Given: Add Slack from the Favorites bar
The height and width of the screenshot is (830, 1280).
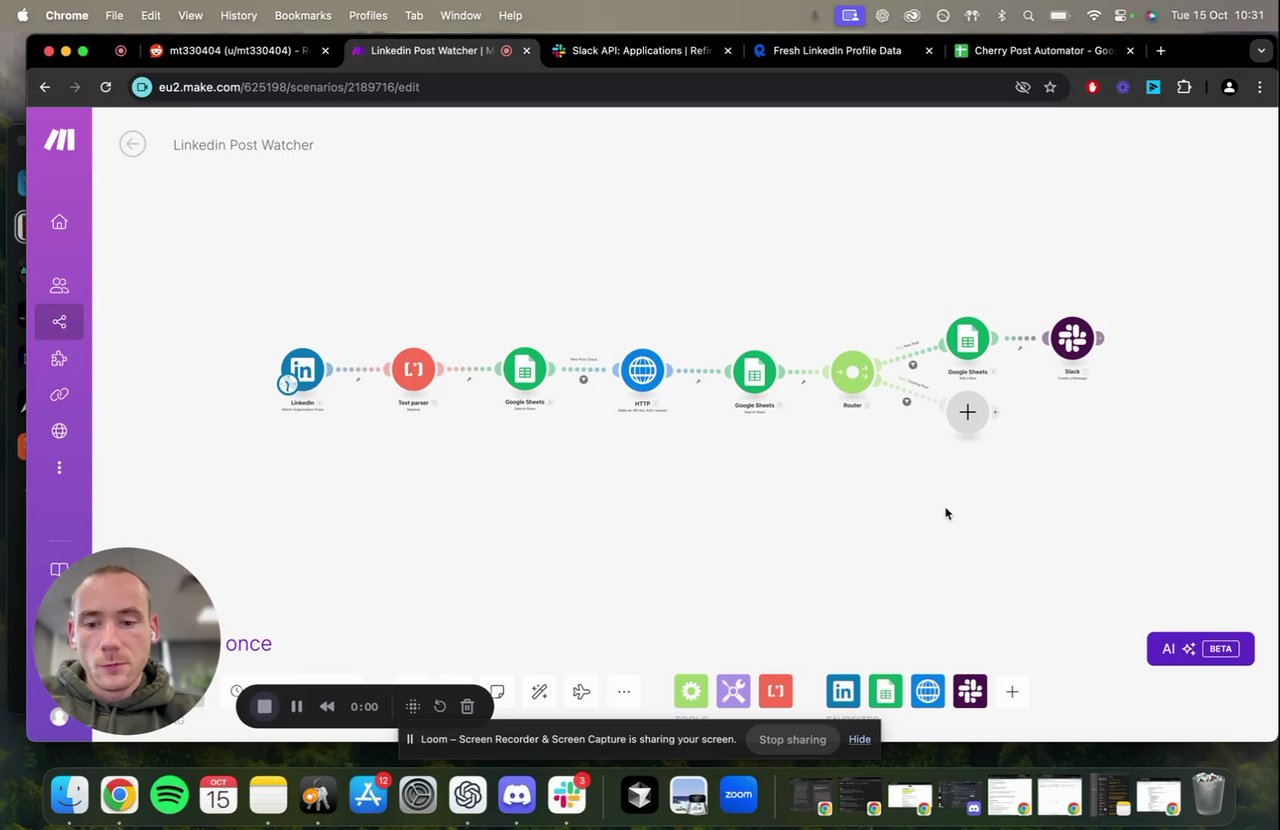Looking at the screenshot, I should 970,691.
